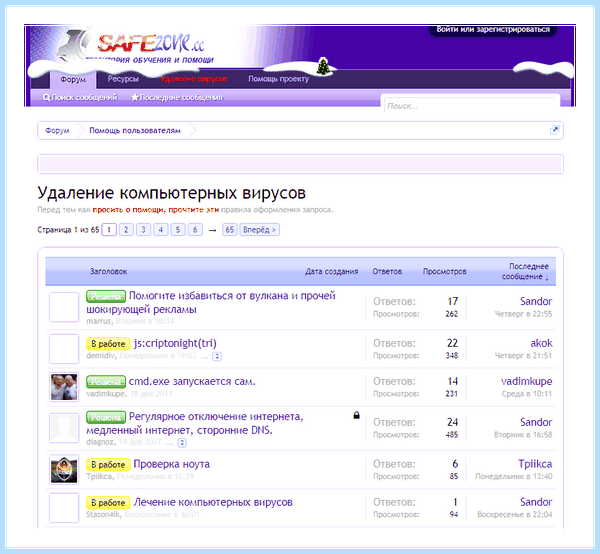Click the diagnoz default avatar
This screenshot has height=554, width=600.
tap(64, 428)
